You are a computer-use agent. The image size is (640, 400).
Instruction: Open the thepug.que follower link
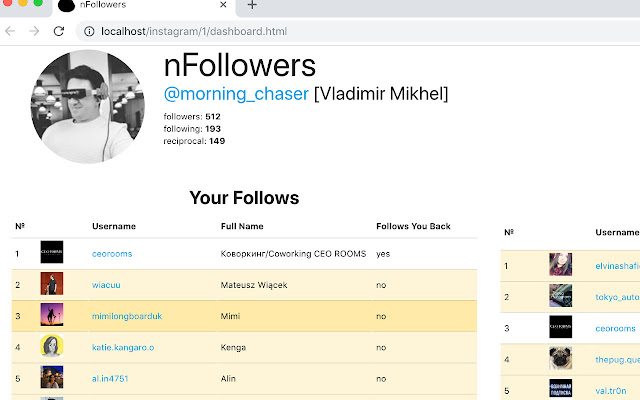(616, 359)
